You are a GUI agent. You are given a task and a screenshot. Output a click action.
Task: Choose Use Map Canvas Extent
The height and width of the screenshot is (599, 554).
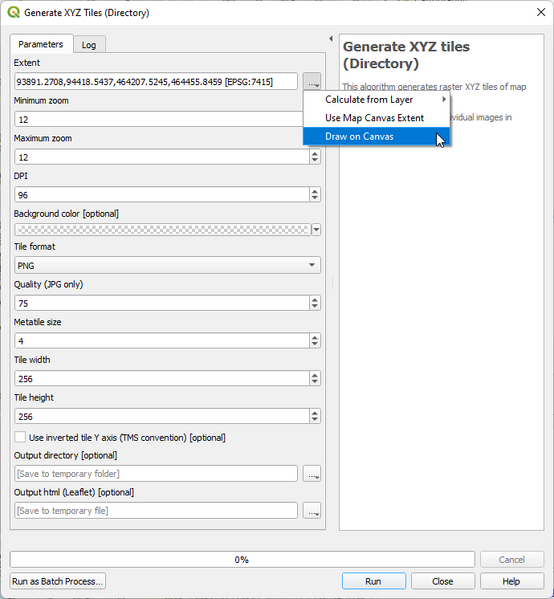(376, 118)
